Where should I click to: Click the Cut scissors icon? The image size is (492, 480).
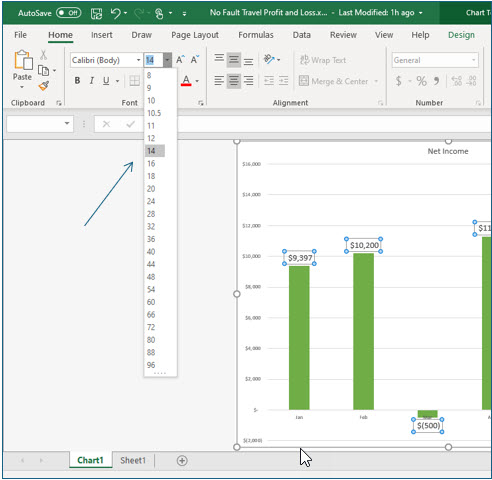(43, 55)
